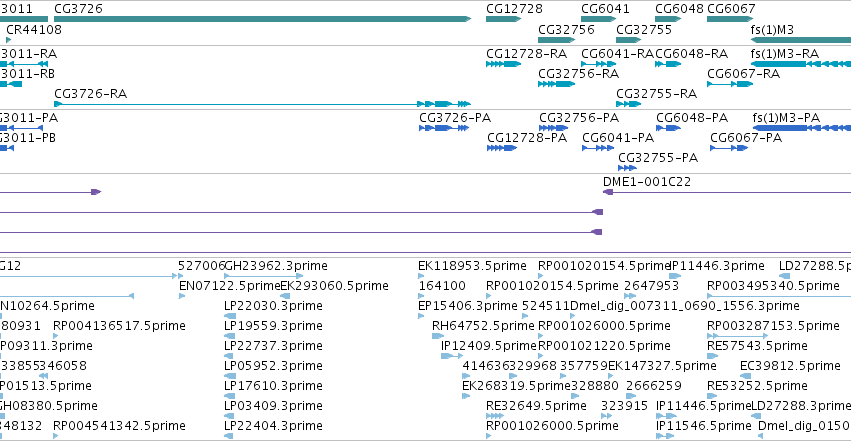
Task: Click the EK147327.5prime EST label
Action: point(662,366)
